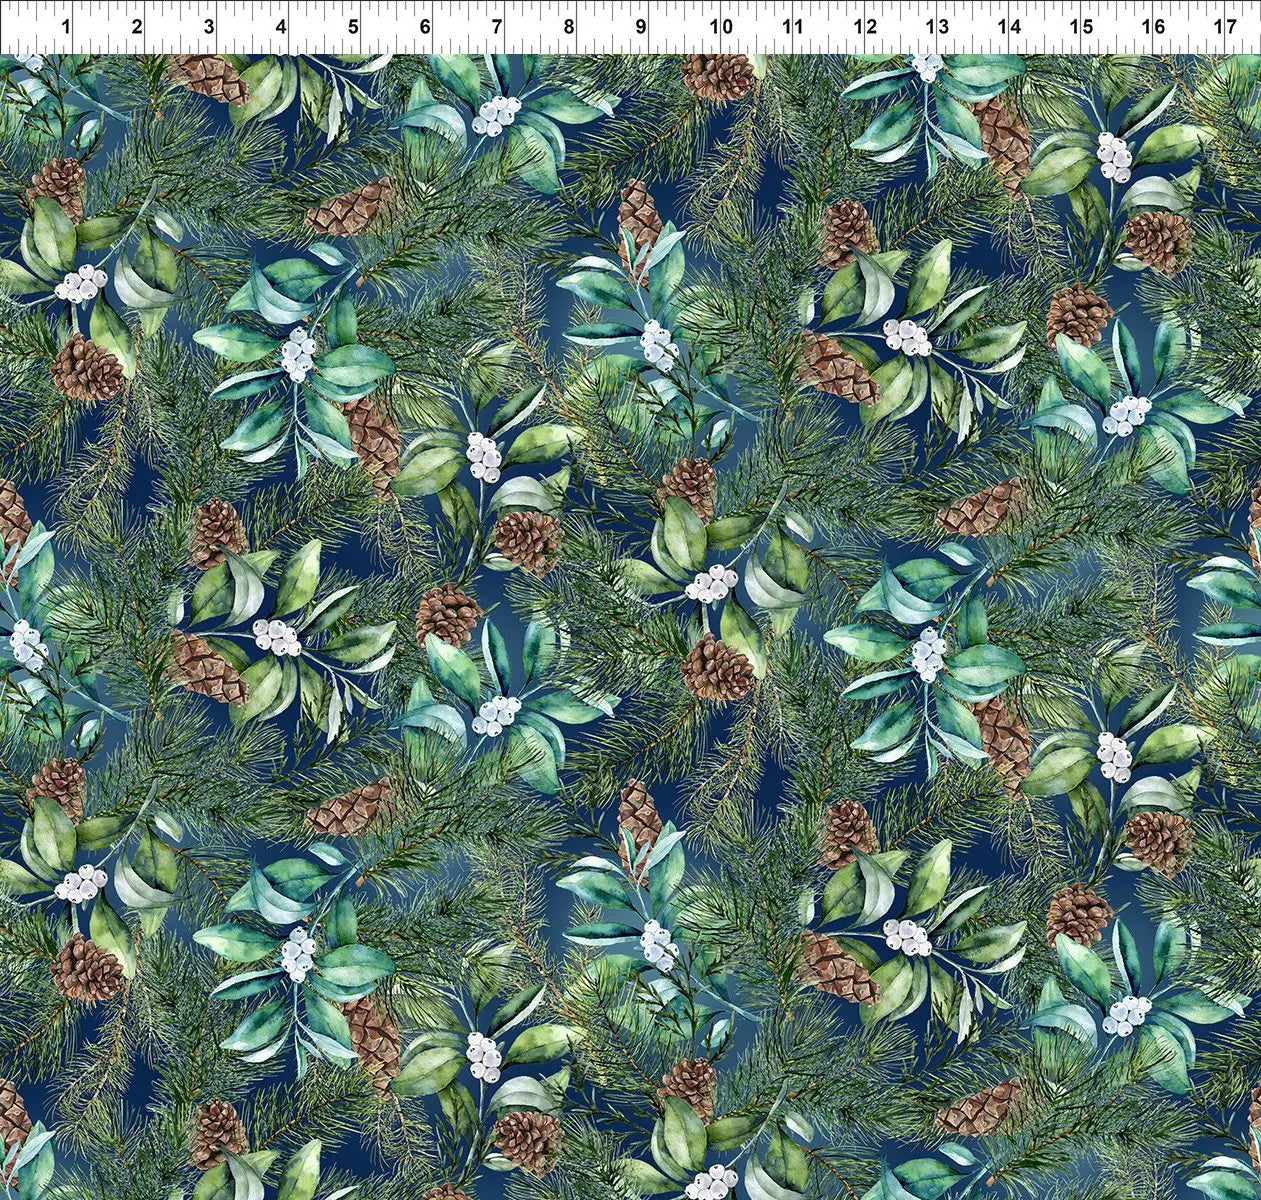Click the number 15 on the ruler

pyautogui.click(x=1082, y=27)
